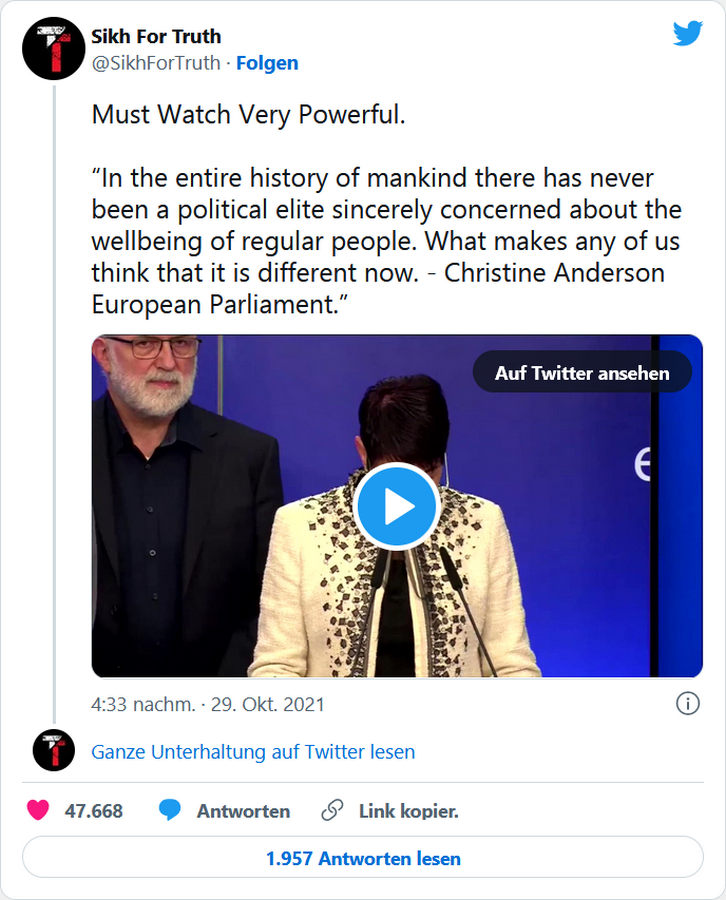This screenshot has width=726, height=900.
Task: Like the tweet with the heart icon
Action: (x=38, y=811)
